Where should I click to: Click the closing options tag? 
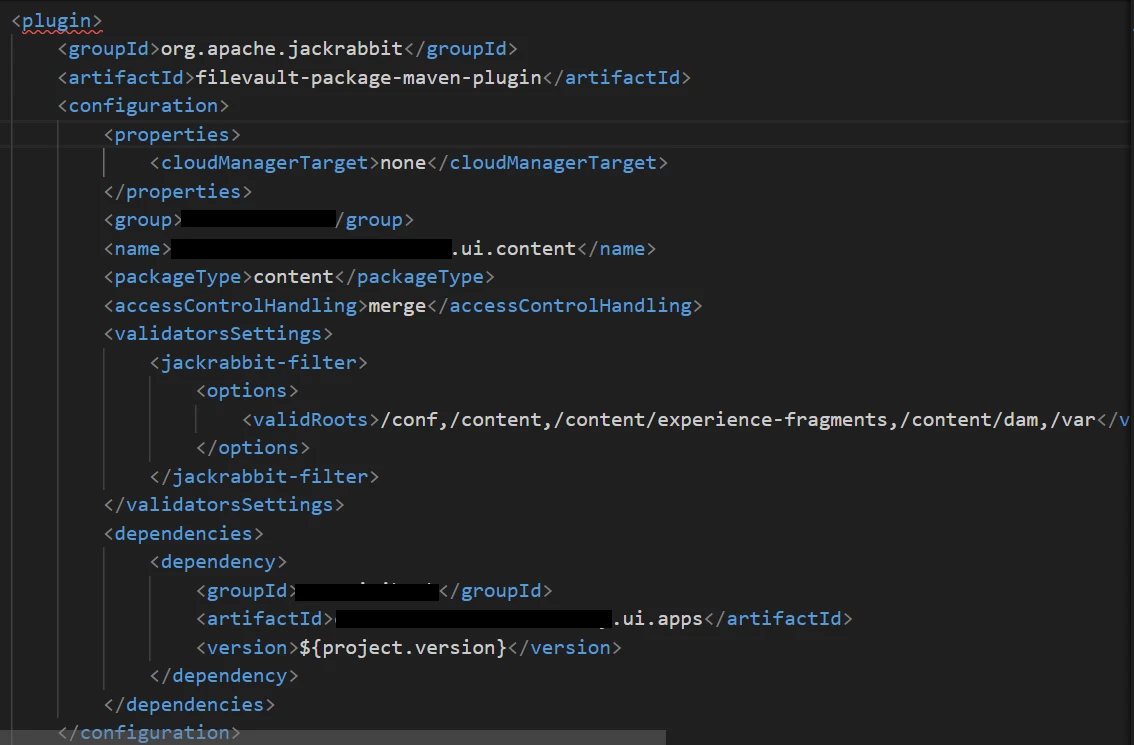tap(253, 448)
